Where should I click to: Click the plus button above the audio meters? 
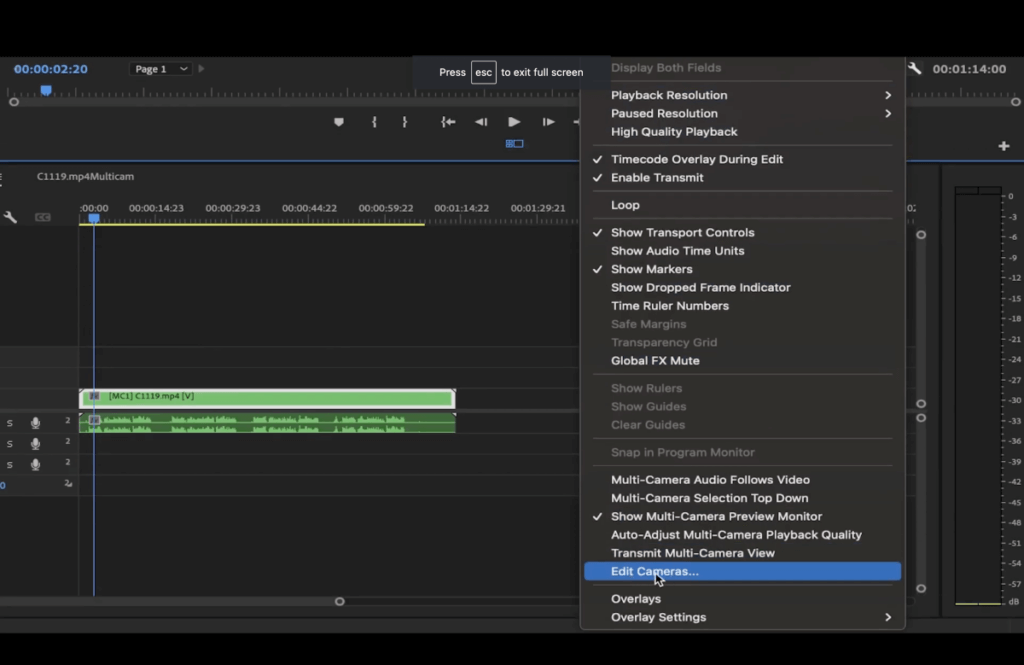(1004, 145)
